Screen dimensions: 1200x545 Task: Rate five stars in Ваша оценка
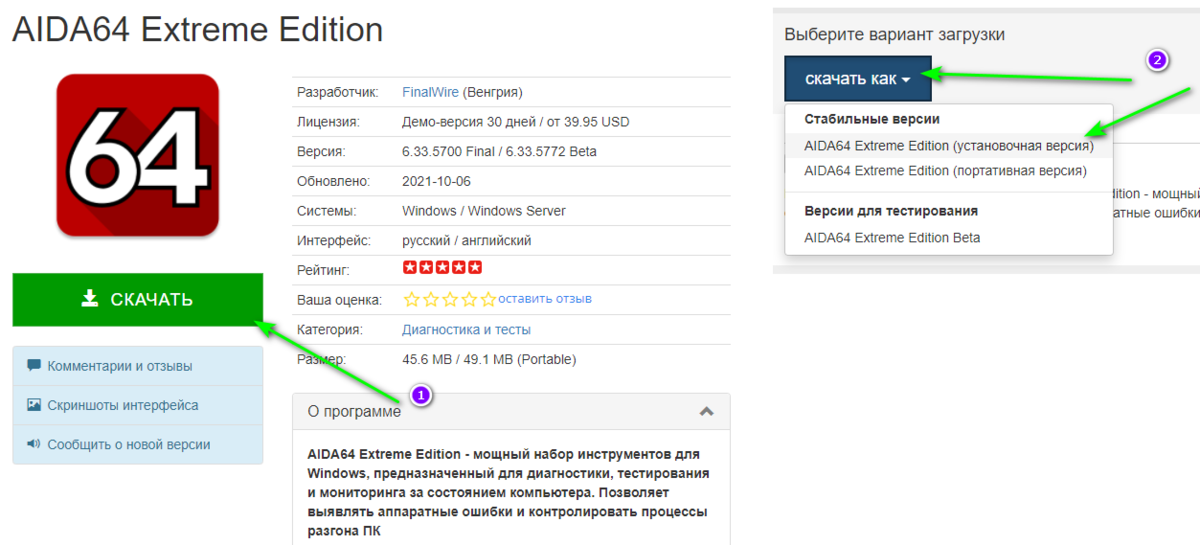tap(487, 299)
